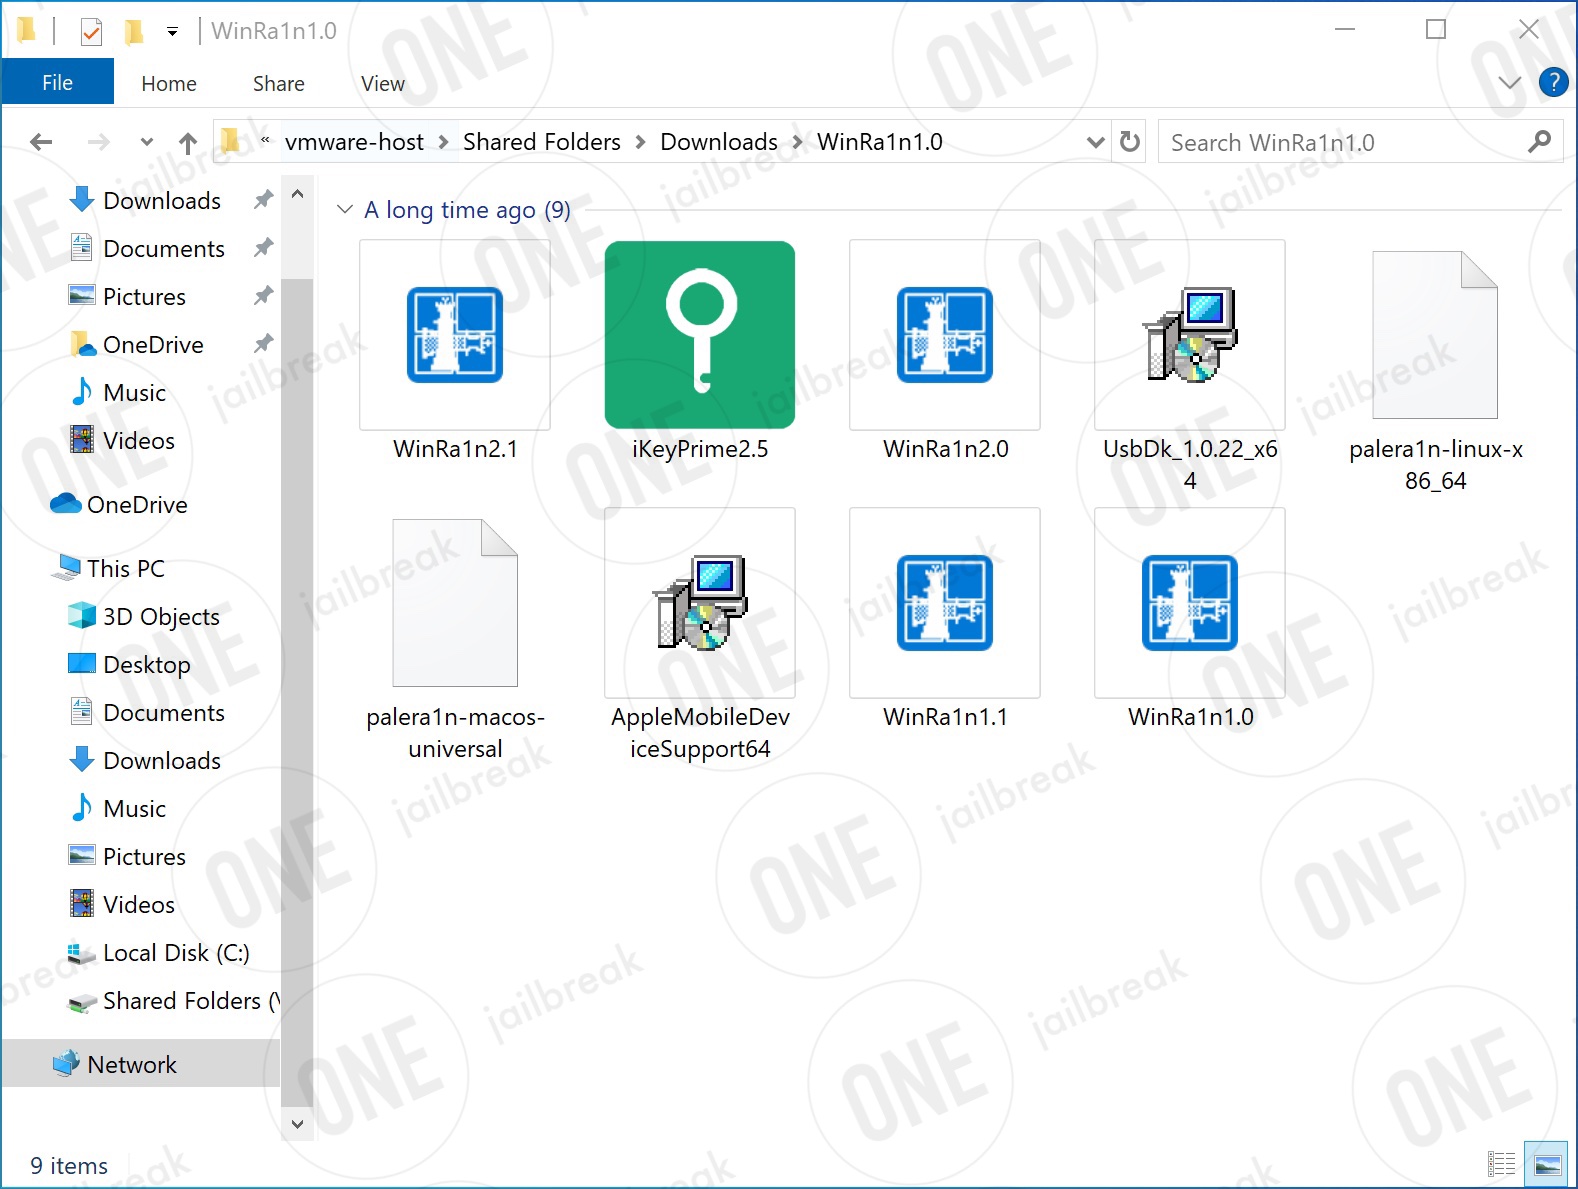Open Pictures under This PC
Screen dimensions: 1578x1189
point(144,857)
